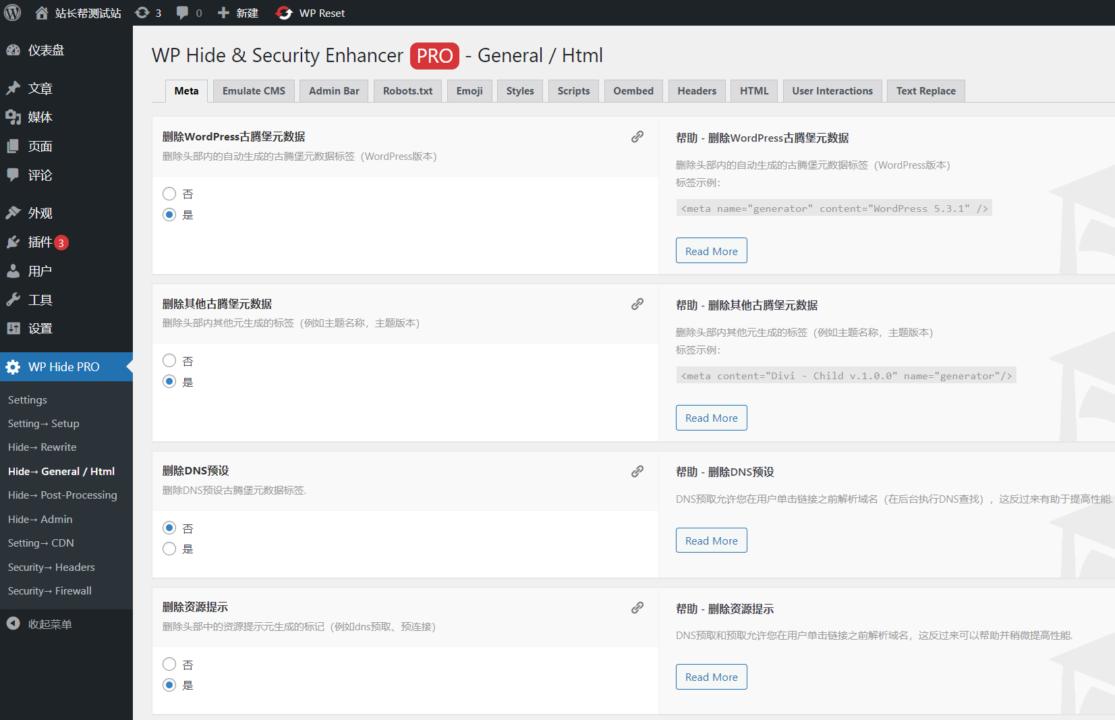The height and width of the screenshot is (720, 1115).
Task: Switch to the Emulate CMS tab
Action: pos(253,91)
